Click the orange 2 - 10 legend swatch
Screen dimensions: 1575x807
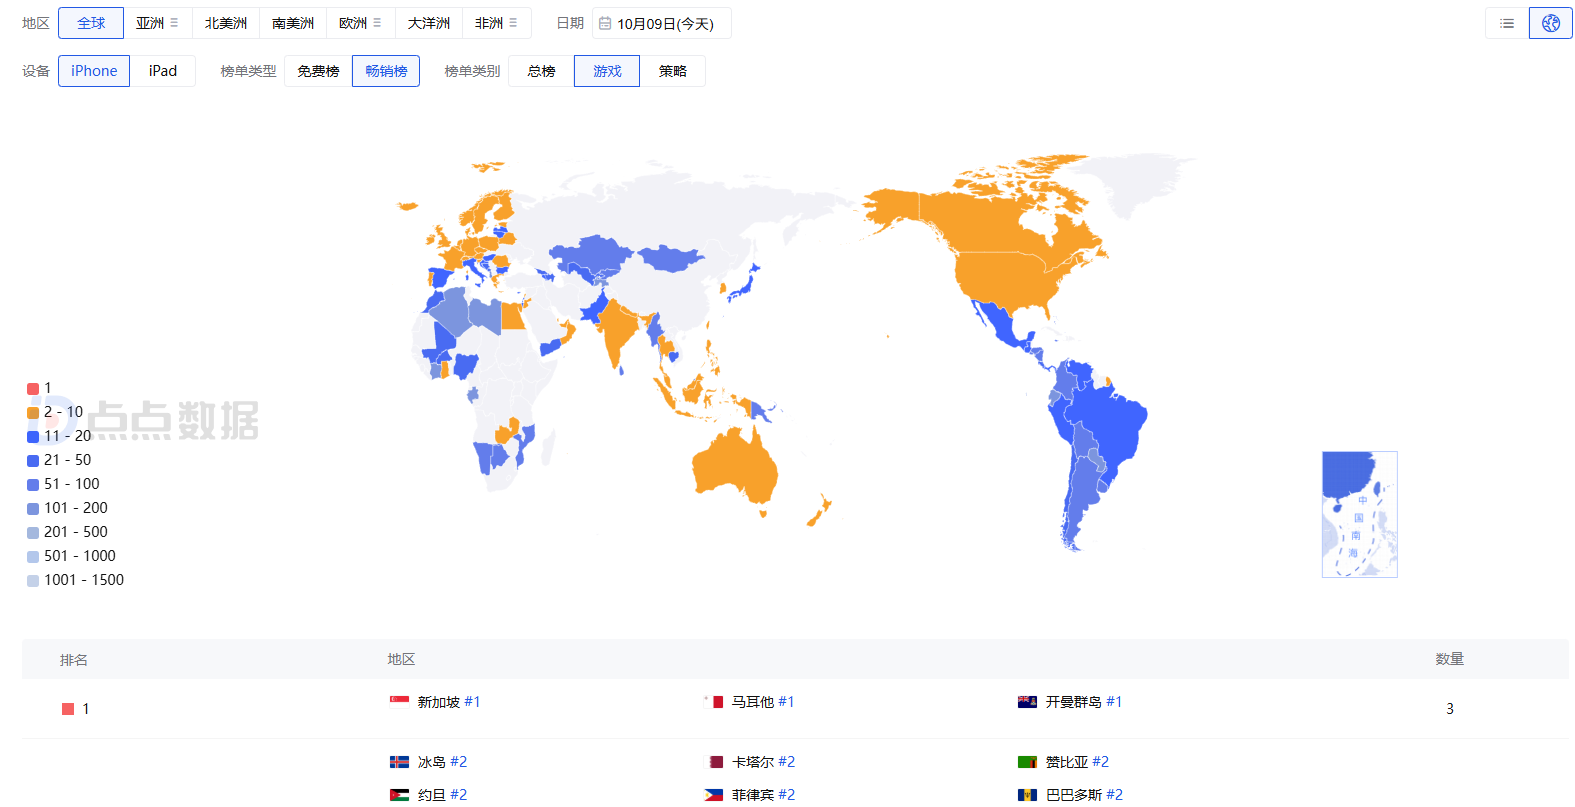click(x=33, y=412)
